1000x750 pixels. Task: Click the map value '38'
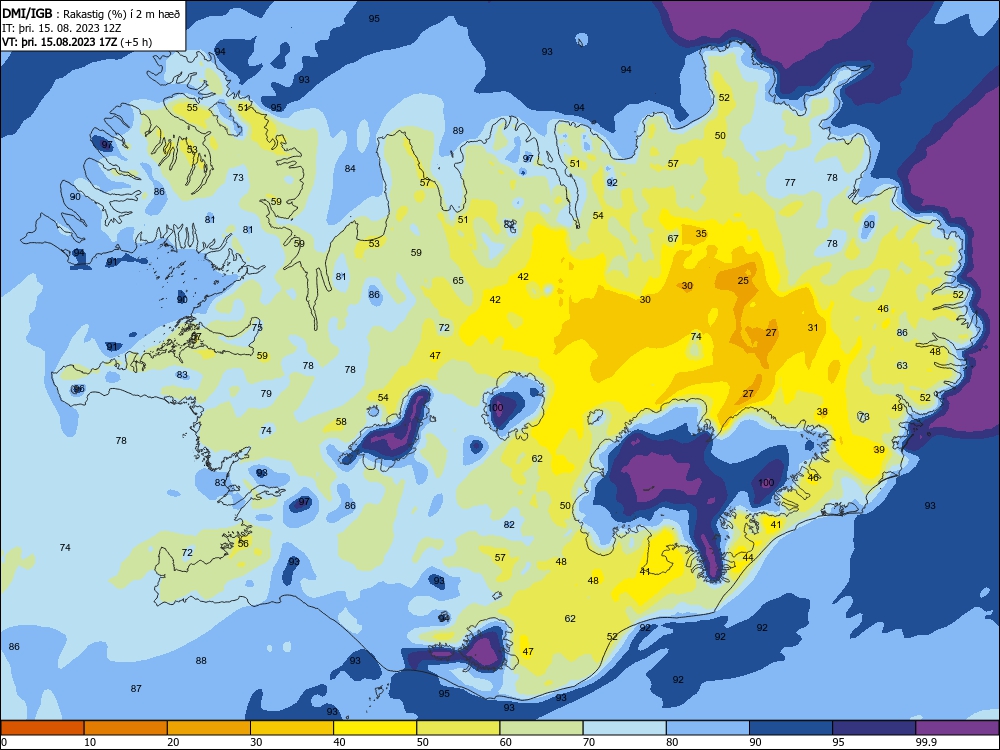(822, 412)
